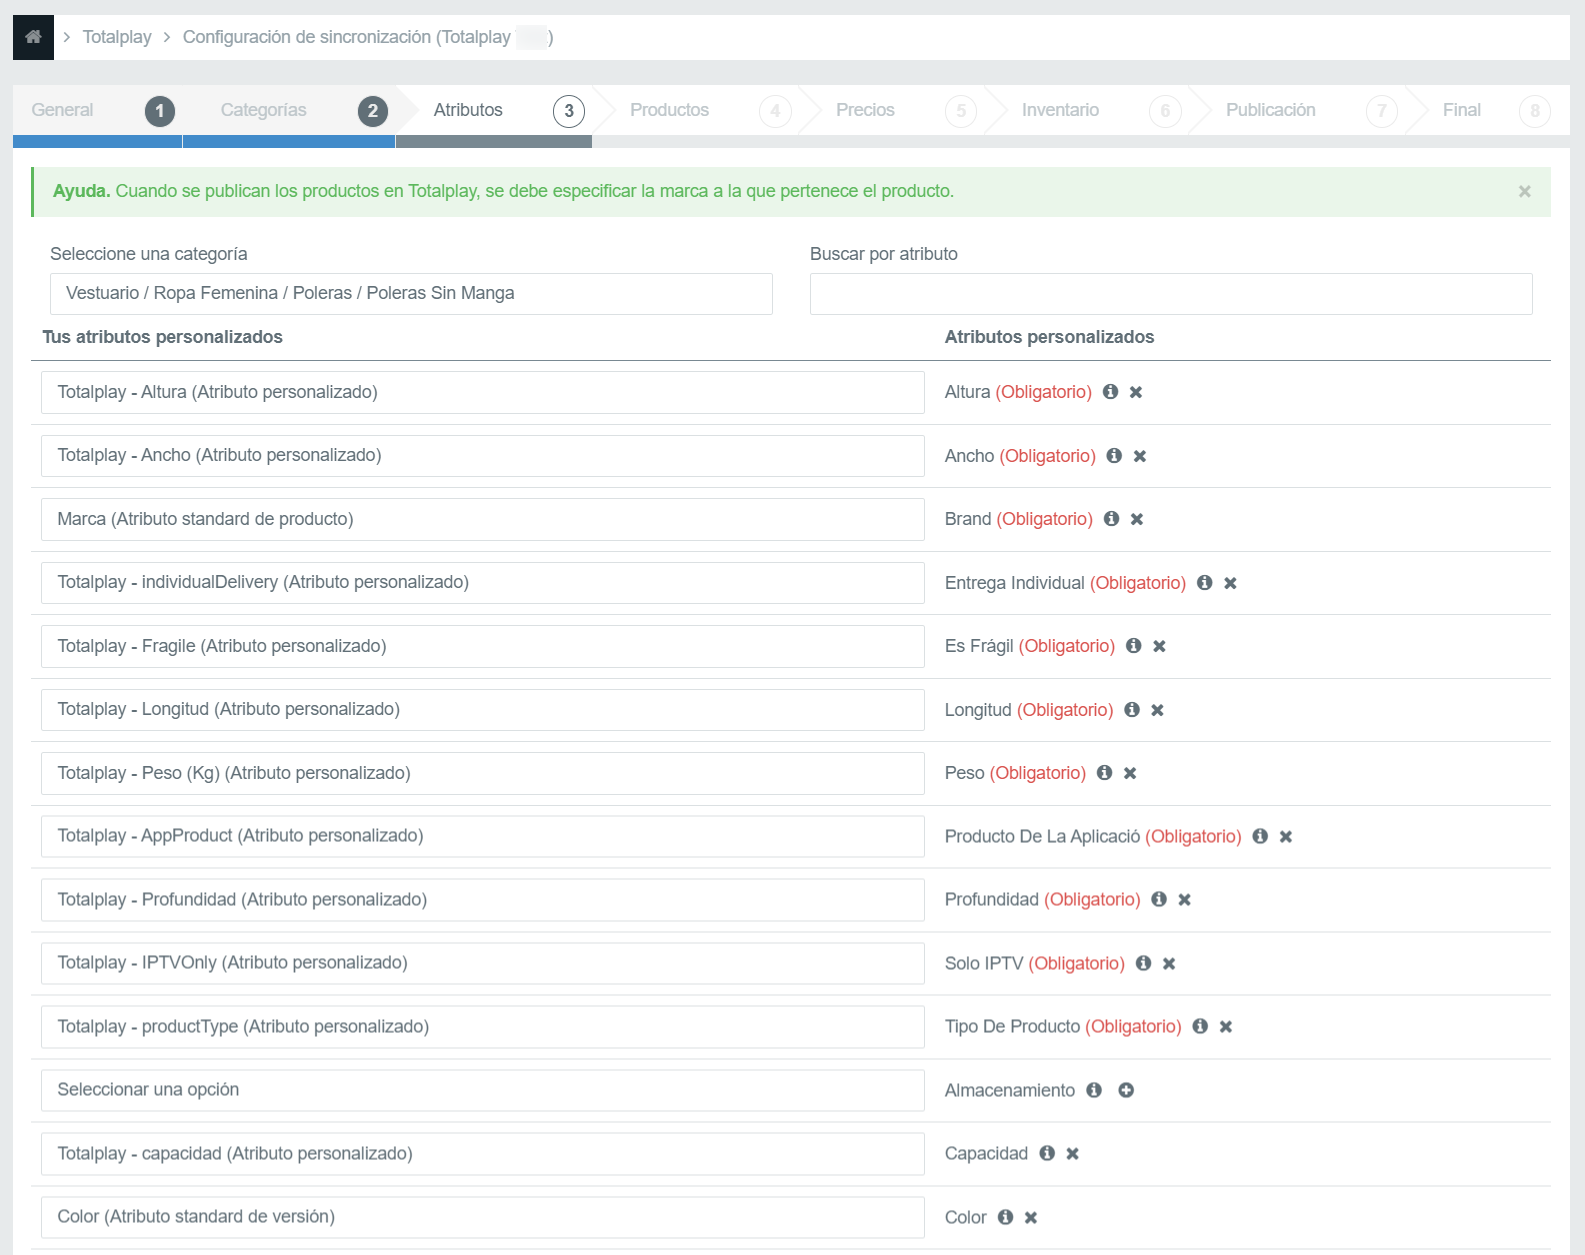The image size is (1585, 1255).
Task: Open Totalplay - Altura attribute dropdown
Action: click(x=483, y=392)
